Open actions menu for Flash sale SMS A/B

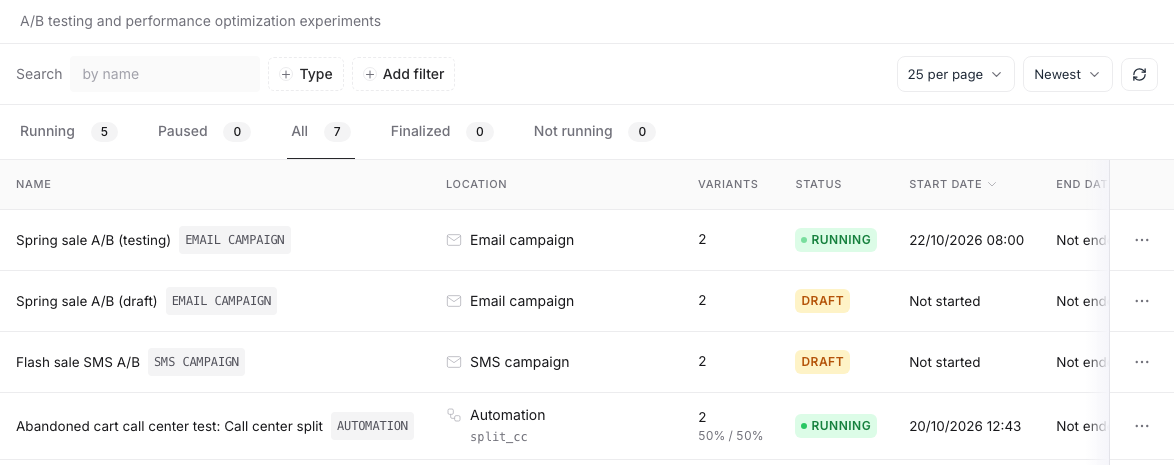coord(1141,362)
